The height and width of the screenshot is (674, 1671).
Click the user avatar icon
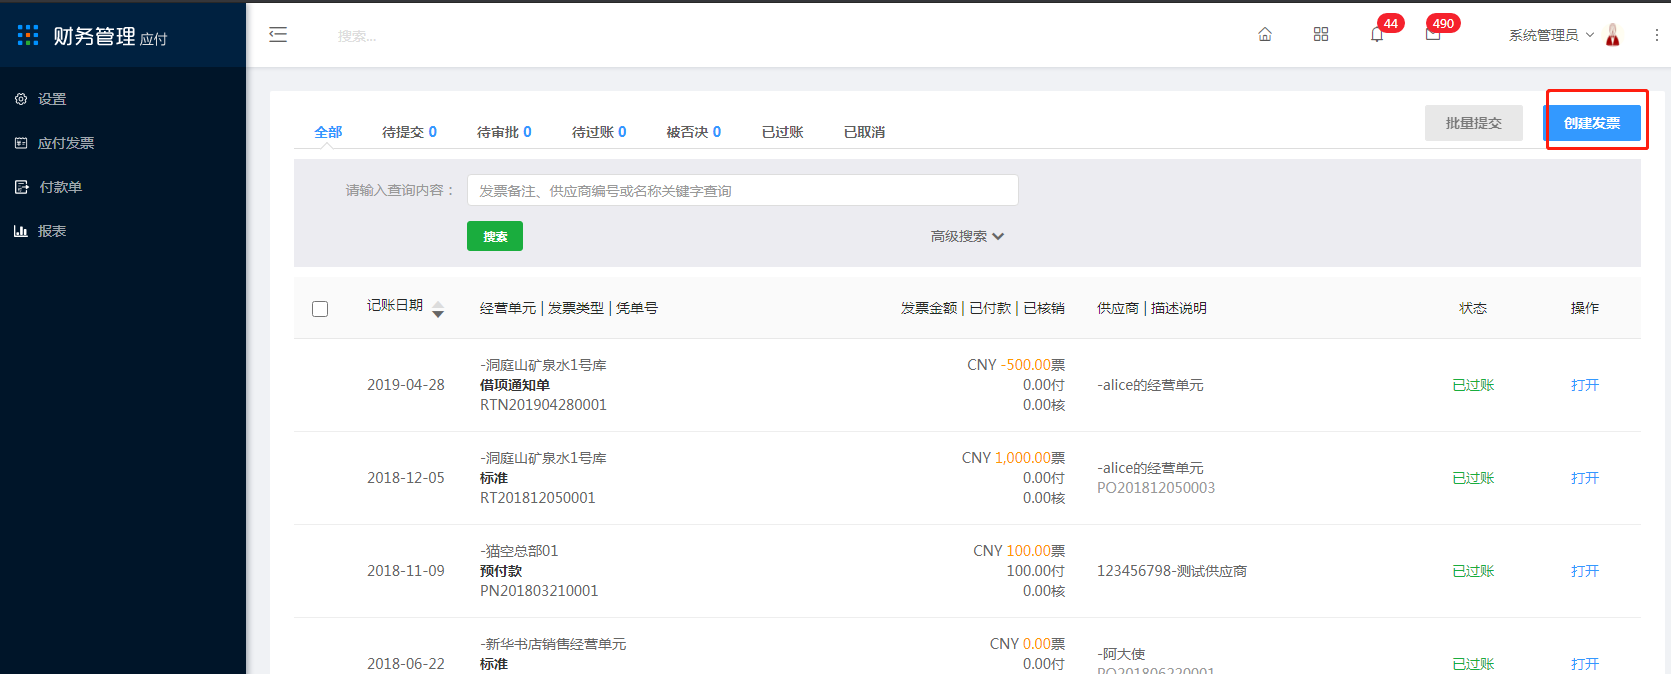tap(1612, 35)
